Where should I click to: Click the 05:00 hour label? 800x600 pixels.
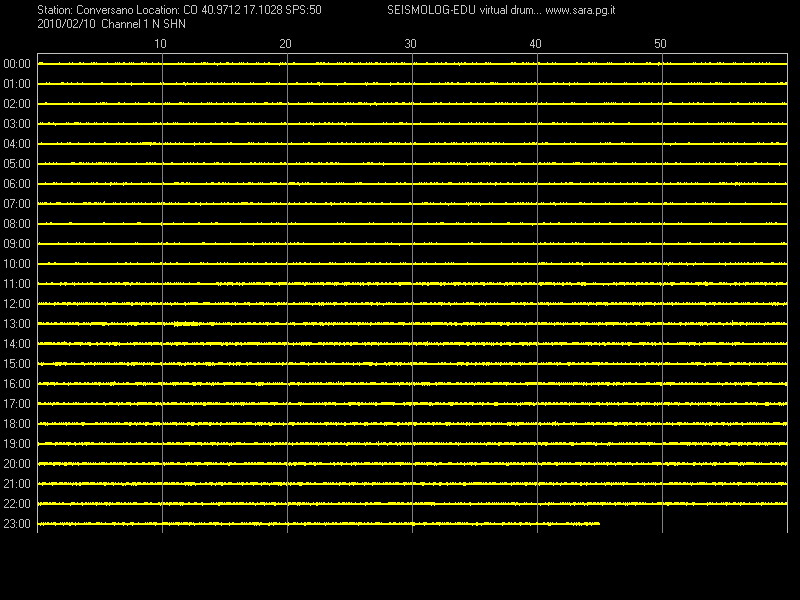coord(17,164)
